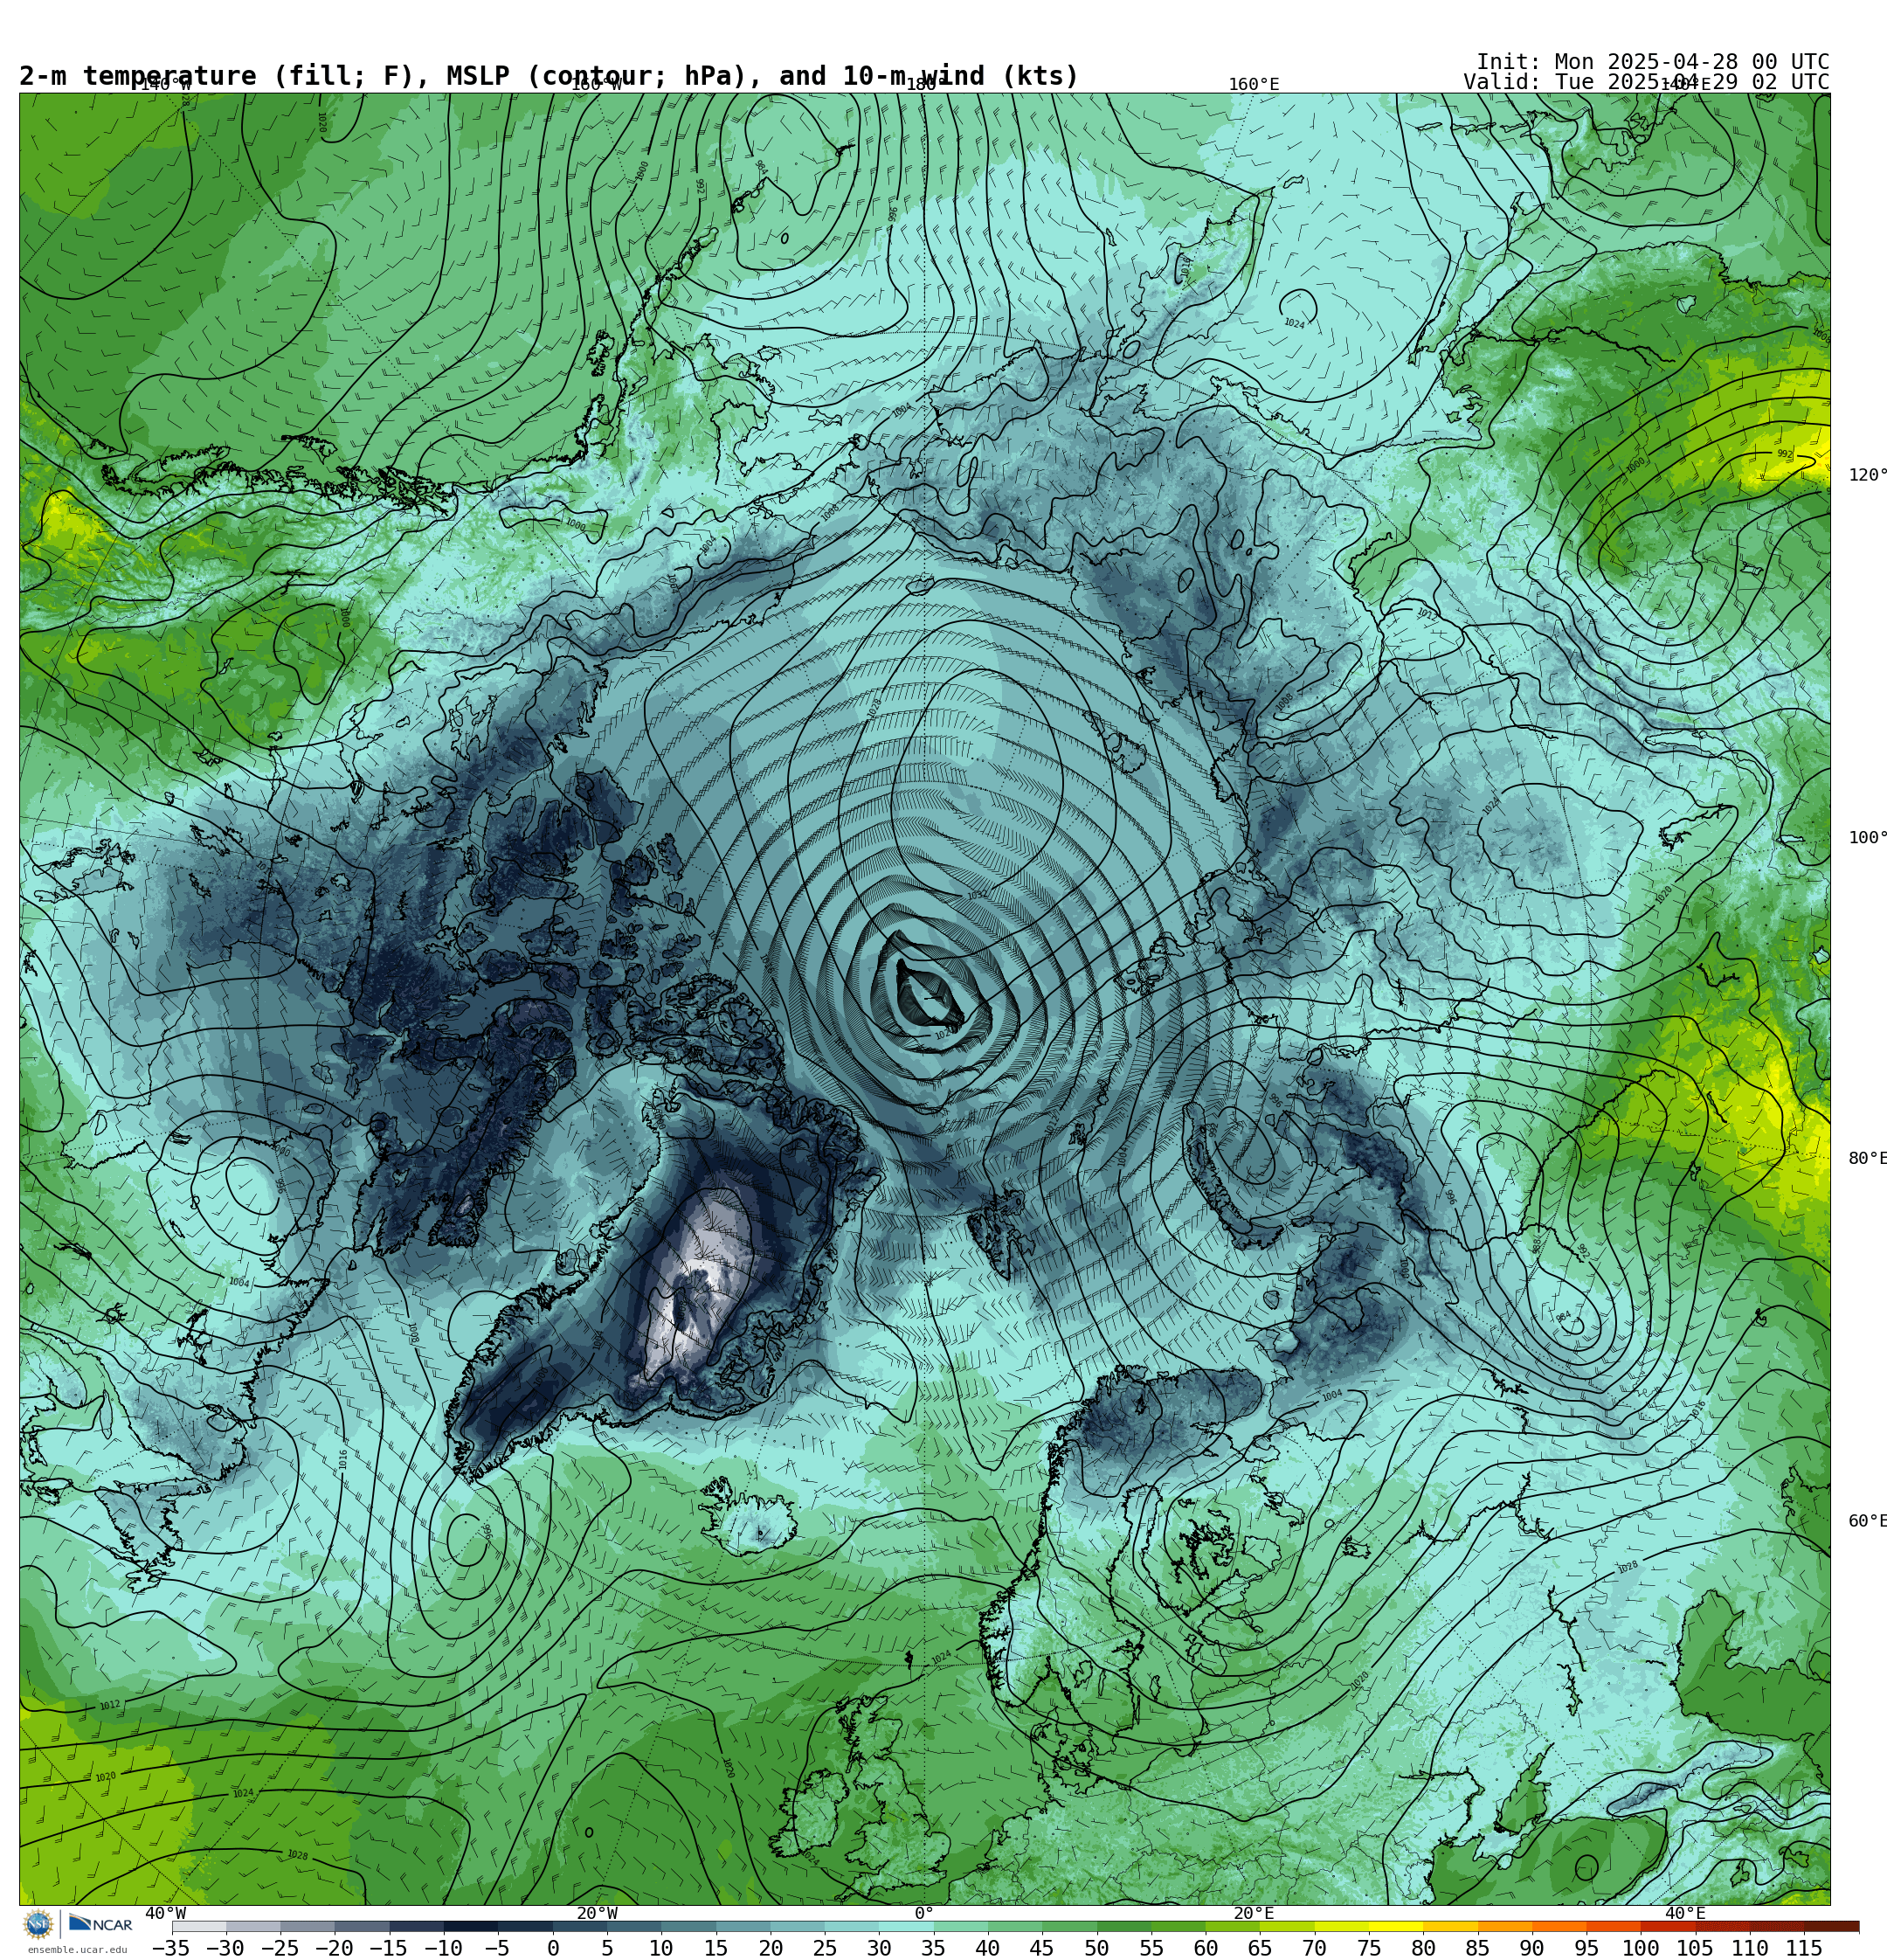Click the '20°W' longitude label at bottom
This screenshot has height=1960, width=1887.
pyautogui.click(x=597, y=1913)
